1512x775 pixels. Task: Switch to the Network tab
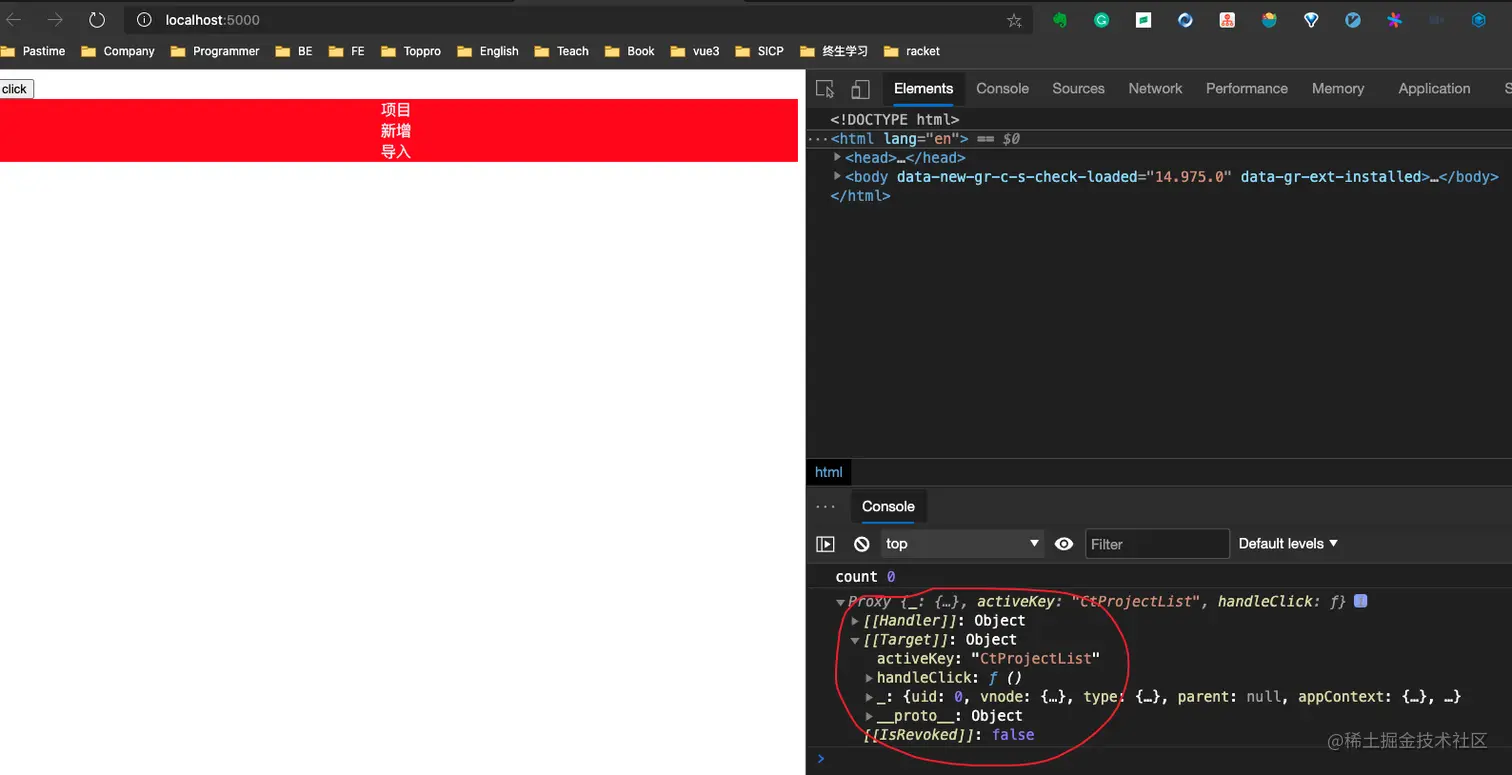tap(1155, 89)
